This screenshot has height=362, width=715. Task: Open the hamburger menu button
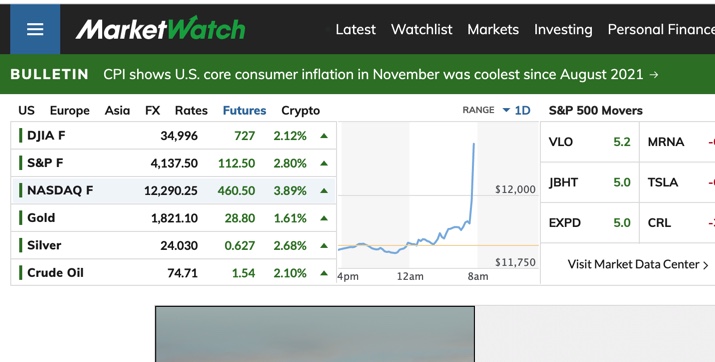(x=35, y=30)
